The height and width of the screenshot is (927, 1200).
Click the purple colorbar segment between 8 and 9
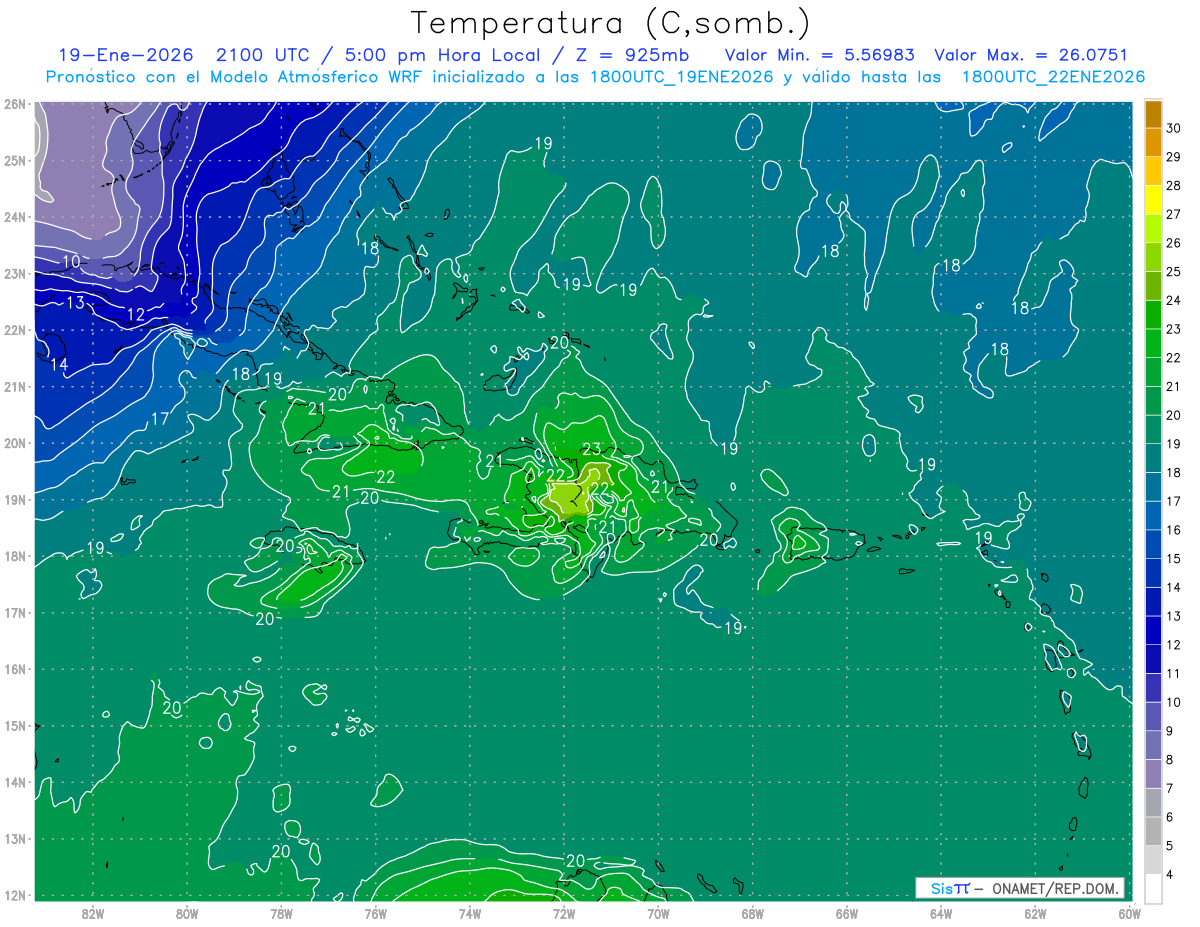coord(1153,746)
